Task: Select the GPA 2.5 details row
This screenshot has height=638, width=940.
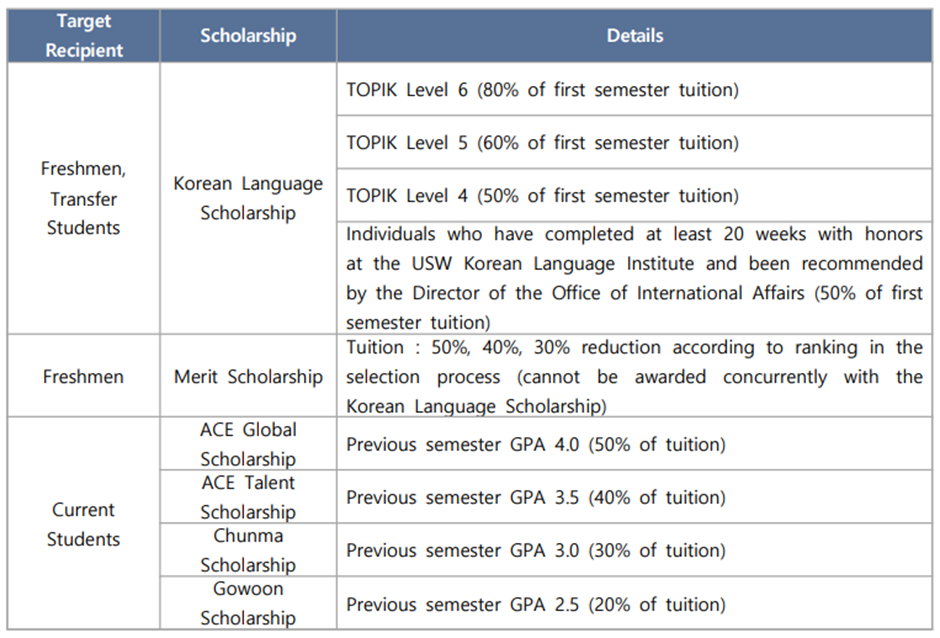Action: (x=536, y=604)
